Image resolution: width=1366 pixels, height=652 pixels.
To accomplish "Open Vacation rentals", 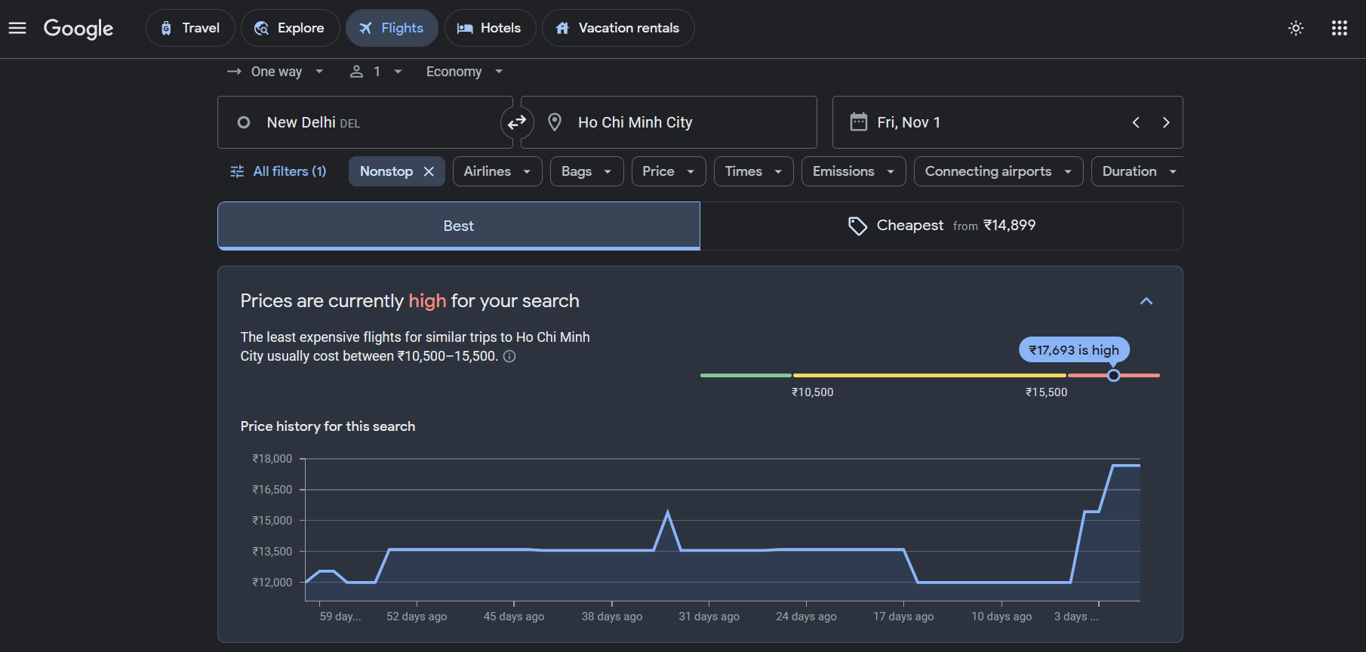I will click(617, 28).
